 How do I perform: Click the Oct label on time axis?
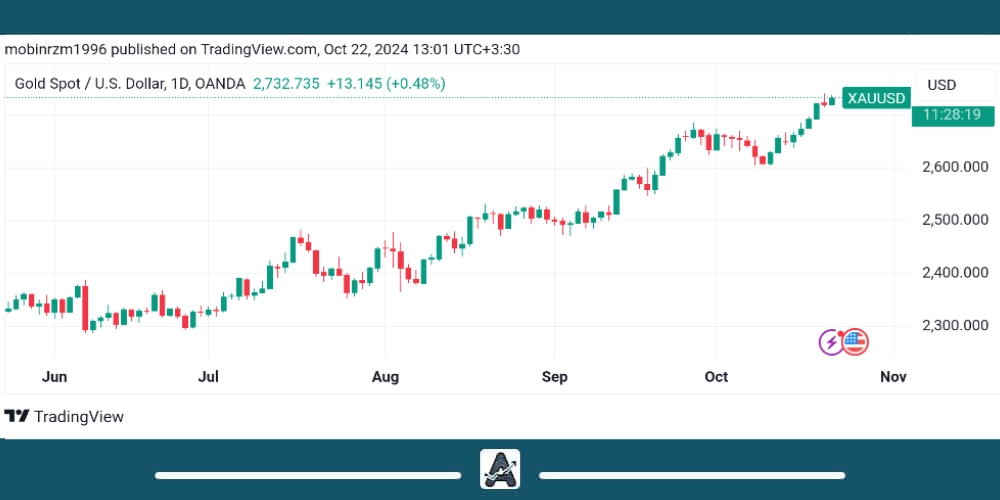(x=716, y=377)
